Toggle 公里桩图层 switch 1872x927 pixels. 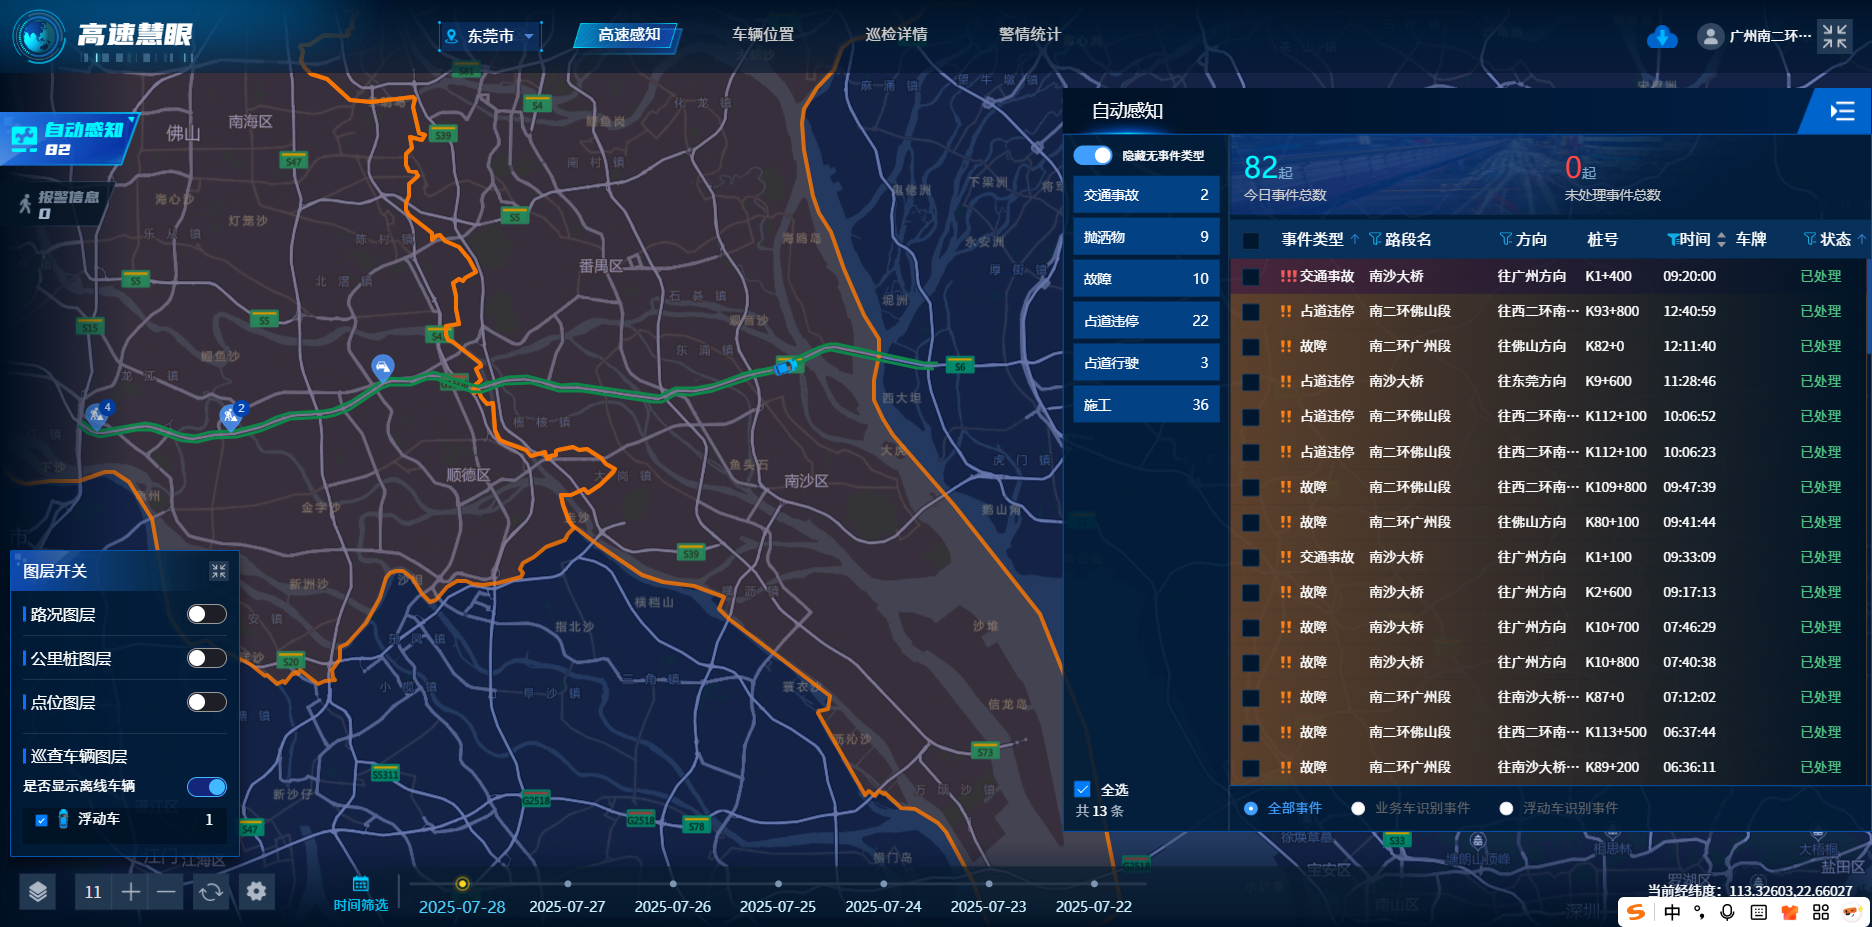point(207,658)
